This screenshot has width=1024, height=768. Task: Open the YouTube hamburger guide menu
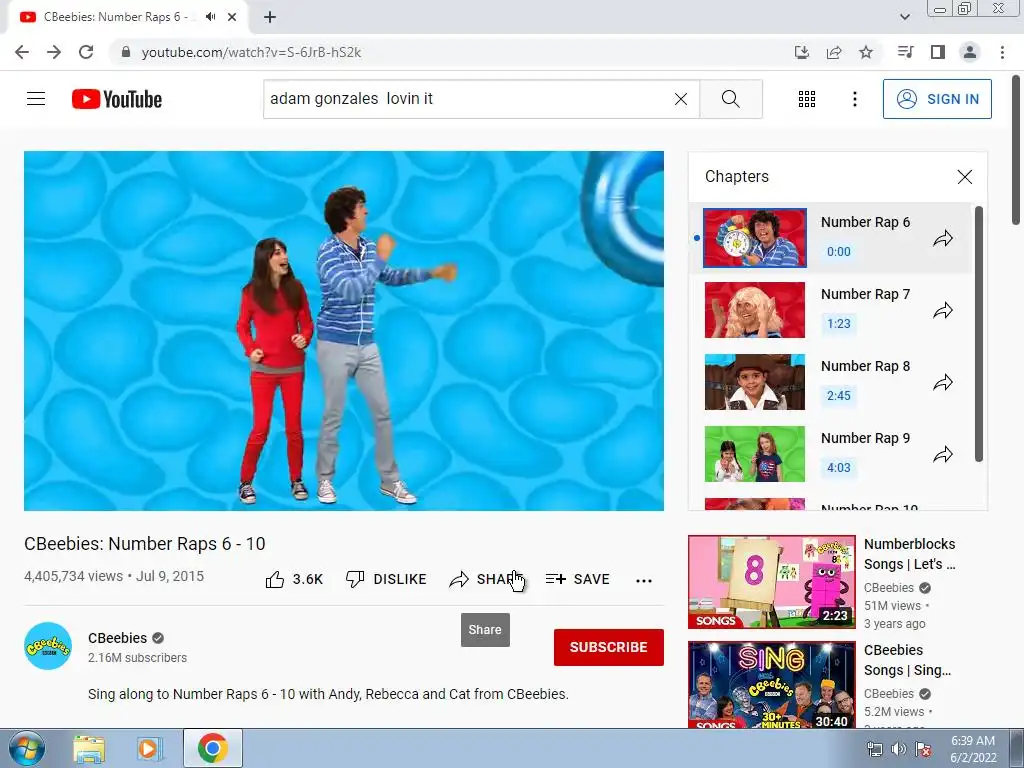[x=36, y=99]
